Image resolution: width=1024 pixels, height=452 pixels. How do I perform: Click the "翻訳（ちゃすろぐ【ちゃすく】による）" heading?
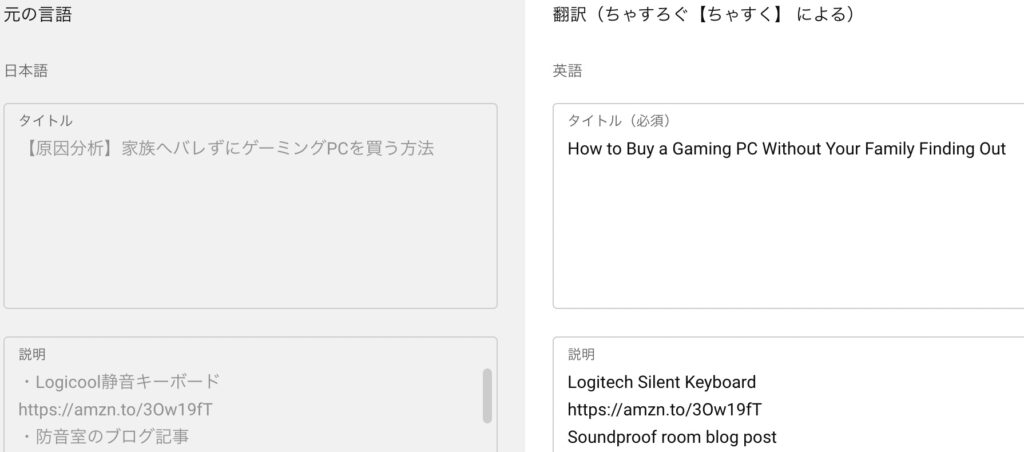point(703,14)
